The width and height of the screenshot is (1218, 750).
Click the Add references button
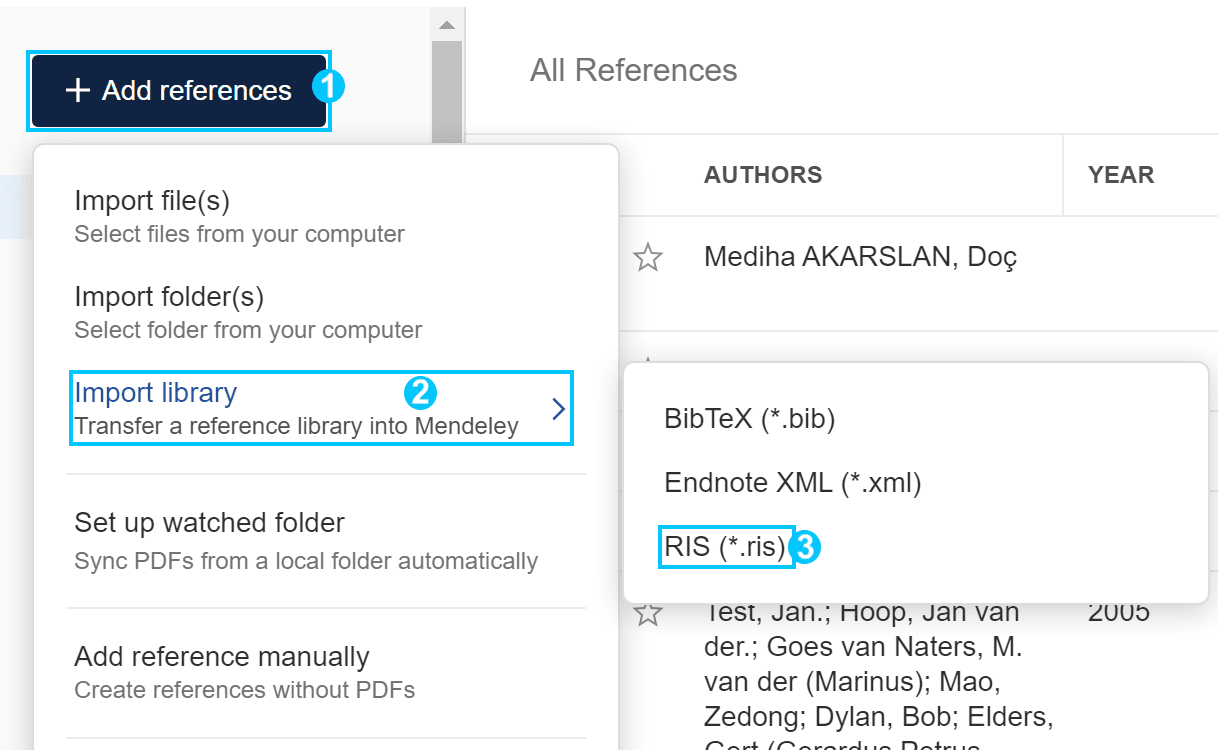[179, 91]
